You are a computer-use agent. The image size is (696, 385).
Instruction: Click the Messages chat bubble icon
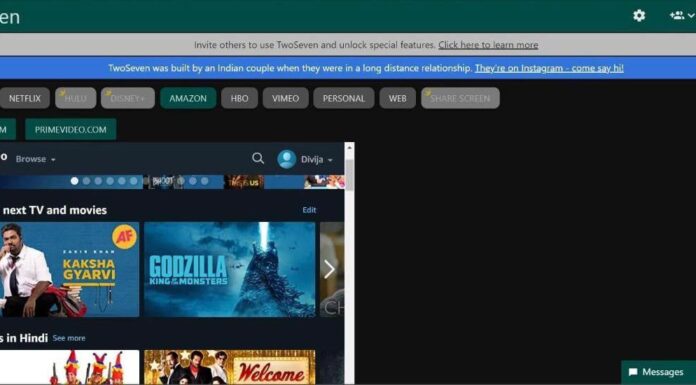pyautogui.click(x=633, y=372)
